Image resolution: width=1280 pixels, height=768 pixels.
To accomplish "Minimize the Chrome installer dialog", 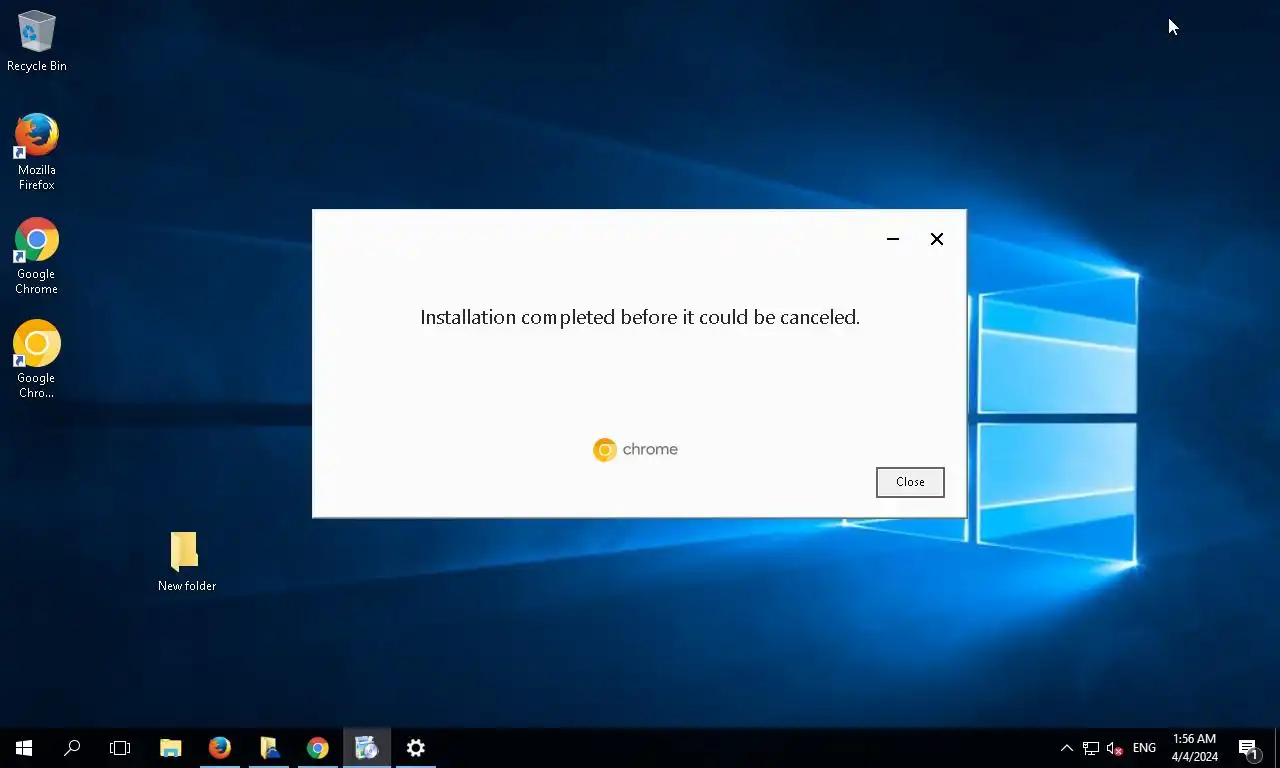I will pos(893,239).
